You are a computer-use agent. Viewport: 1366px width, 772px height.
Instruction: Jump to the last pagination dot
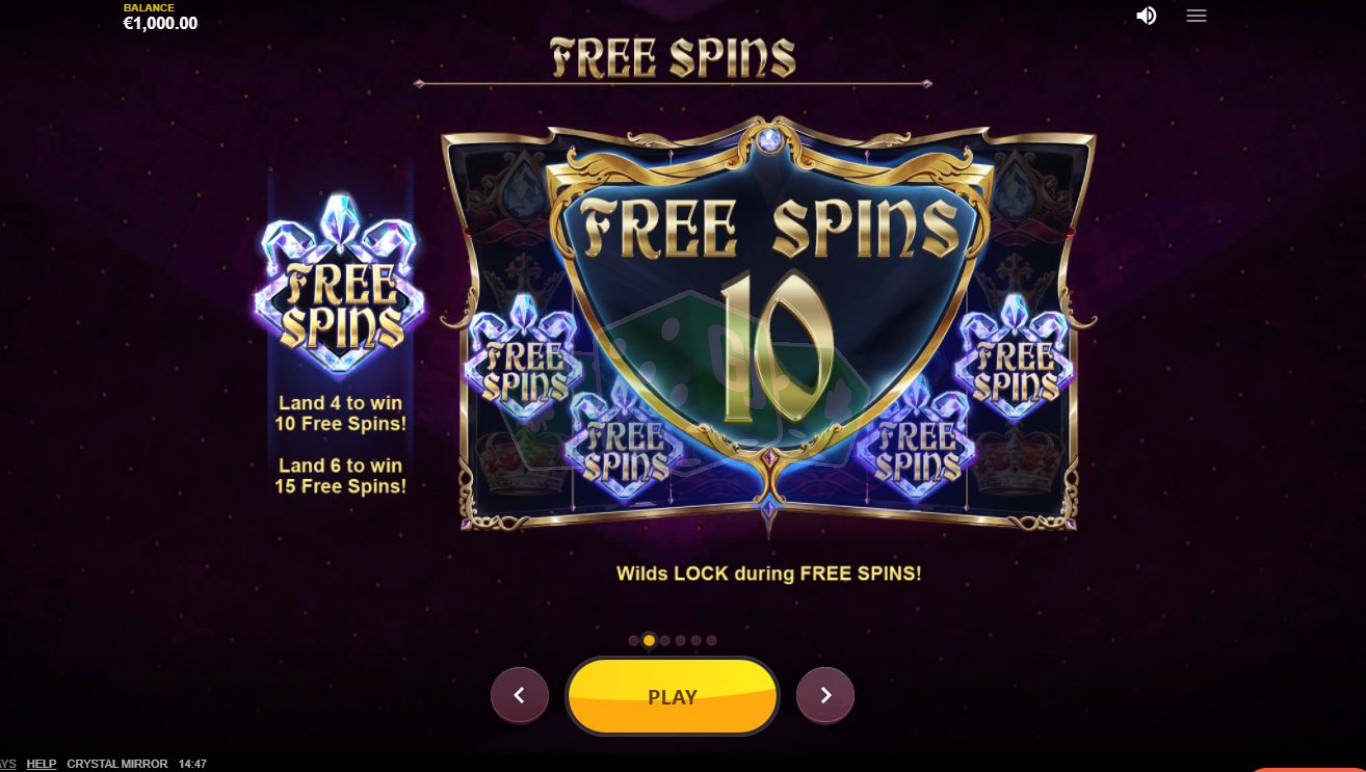tap(712, 641)
